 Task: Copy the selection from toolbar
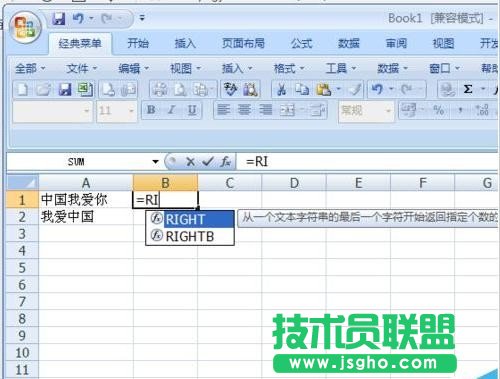[302, 89]
